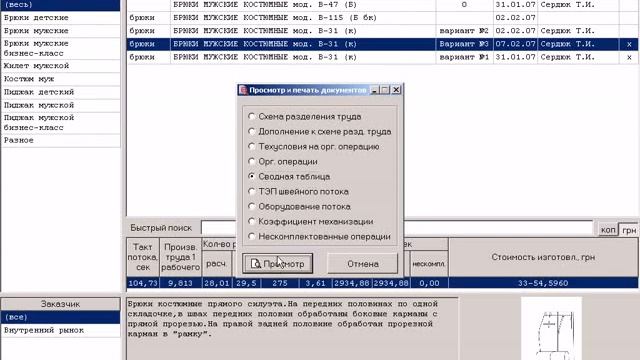
Task: Select 'Пиджак мужской бизнес-класс' category
Action: pos(60,123)
